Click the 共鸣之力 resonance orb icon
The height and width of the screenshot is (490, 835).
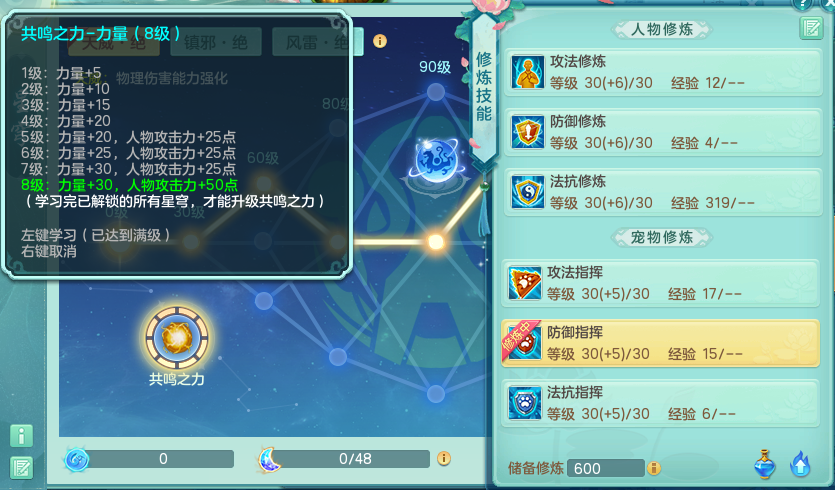[x=177, y=338]
